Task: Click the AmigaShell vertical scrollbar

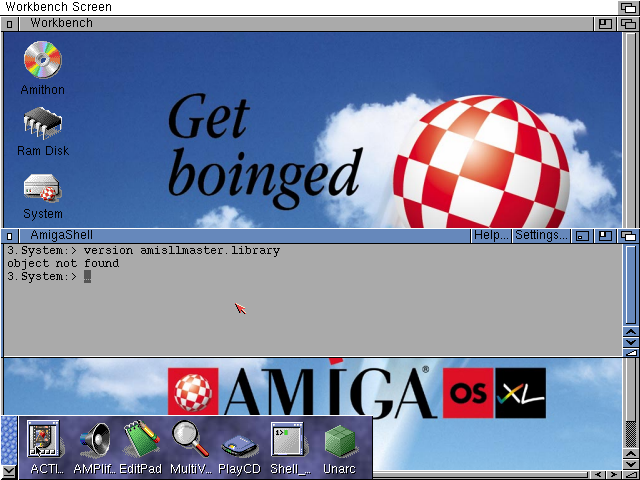Action: click(x=631, y=285)
